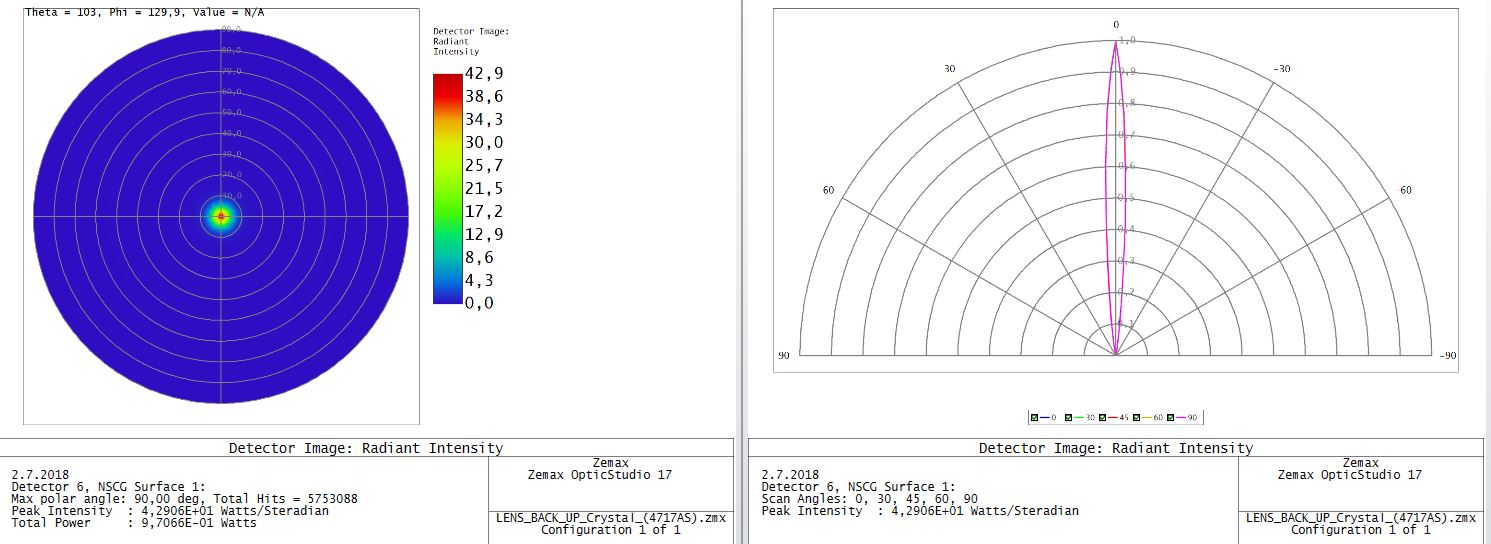Click the -30 angular axis label
This screenshot has width=1491, height=544.
(x=1281, y=69)
